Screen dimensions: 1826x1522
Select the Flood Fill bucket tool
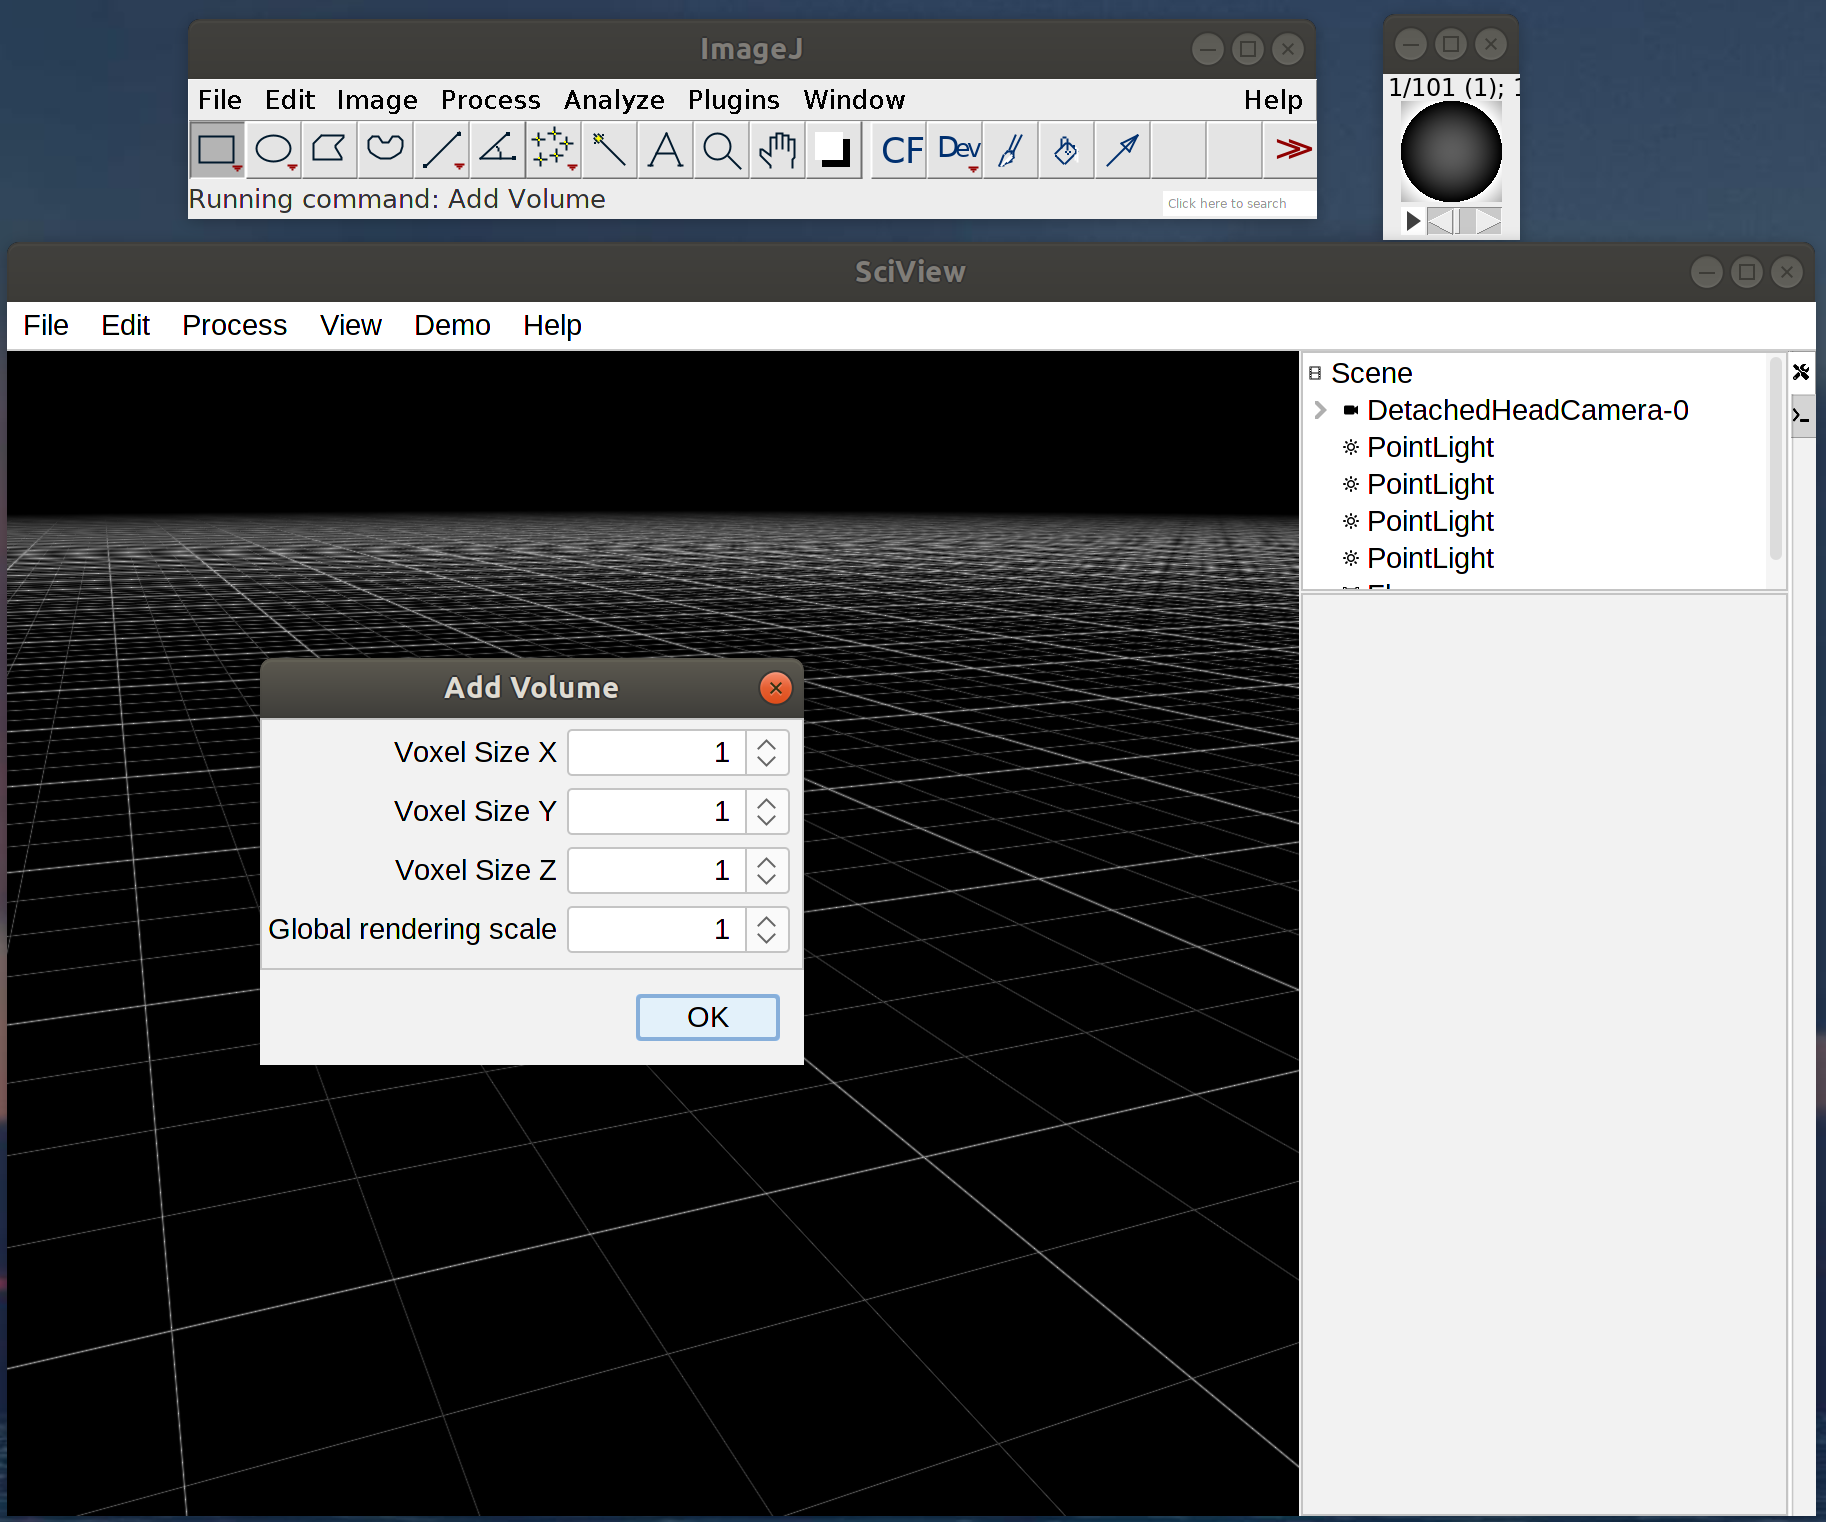[x=1067, y=150]
